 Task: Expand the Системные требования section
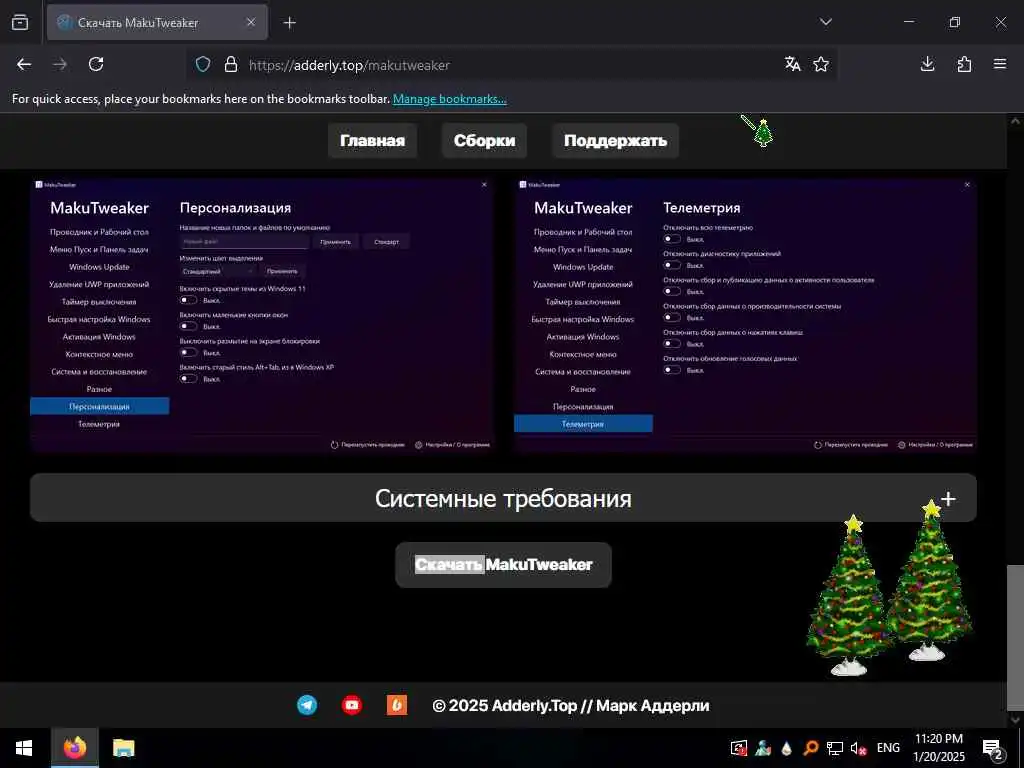point(503,498)
